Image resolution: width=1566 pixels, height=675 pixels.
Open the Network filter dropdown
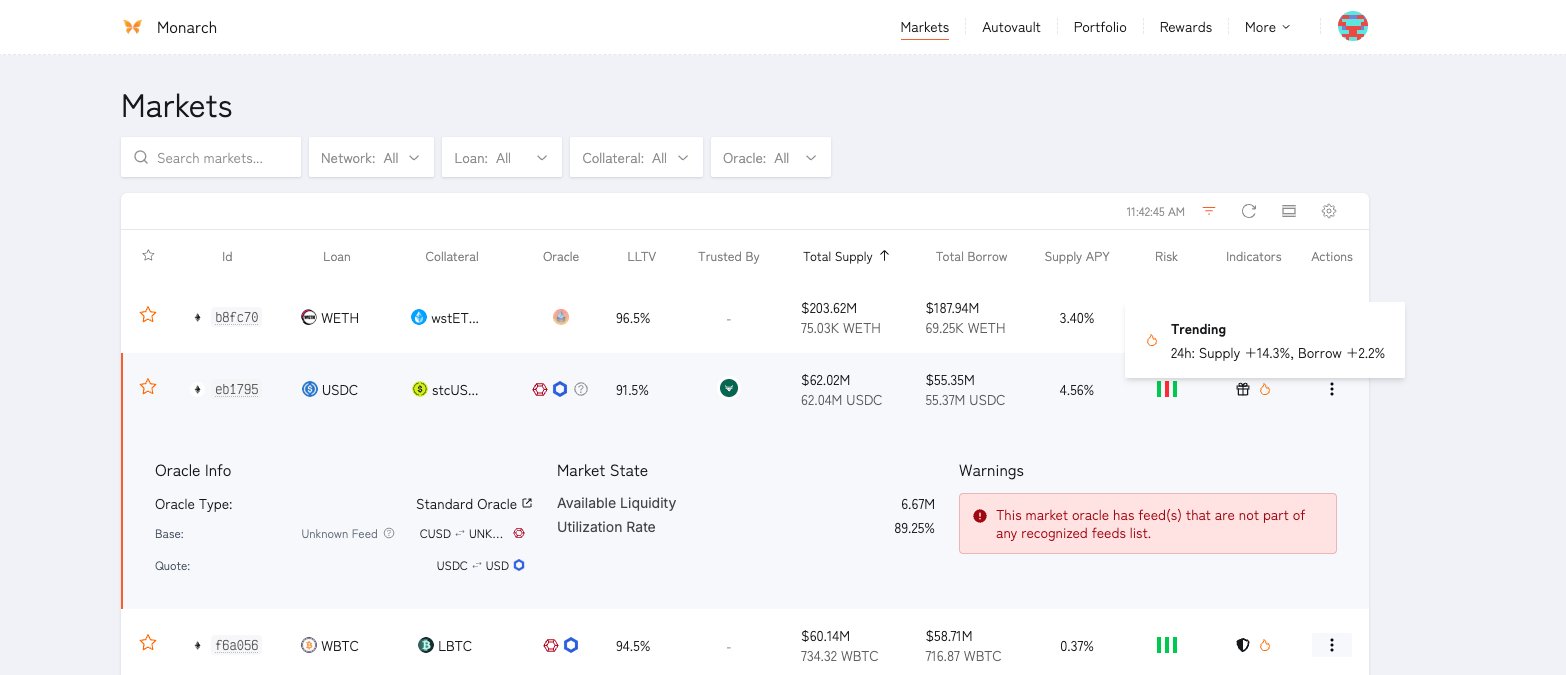coord(371,158)
